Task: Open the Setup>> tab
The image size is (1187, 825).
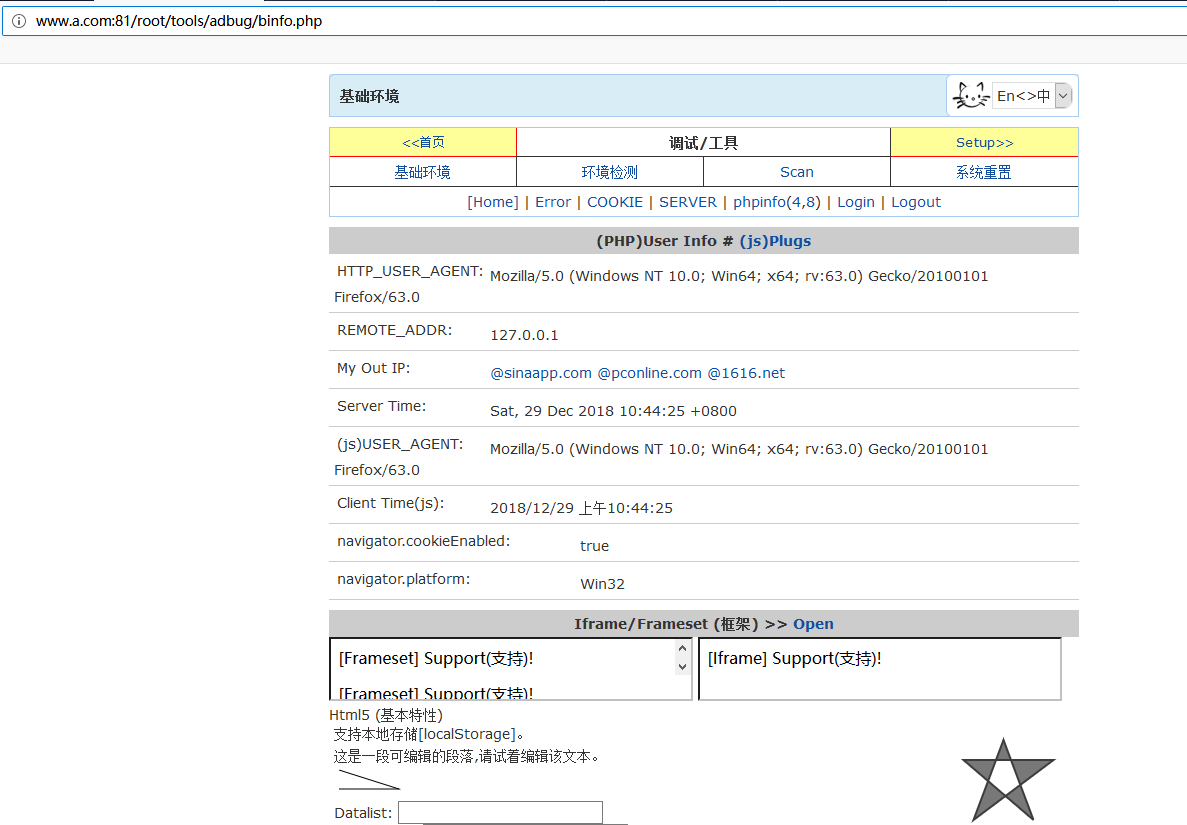Action: pyautogui.click(x=984, y=143)
